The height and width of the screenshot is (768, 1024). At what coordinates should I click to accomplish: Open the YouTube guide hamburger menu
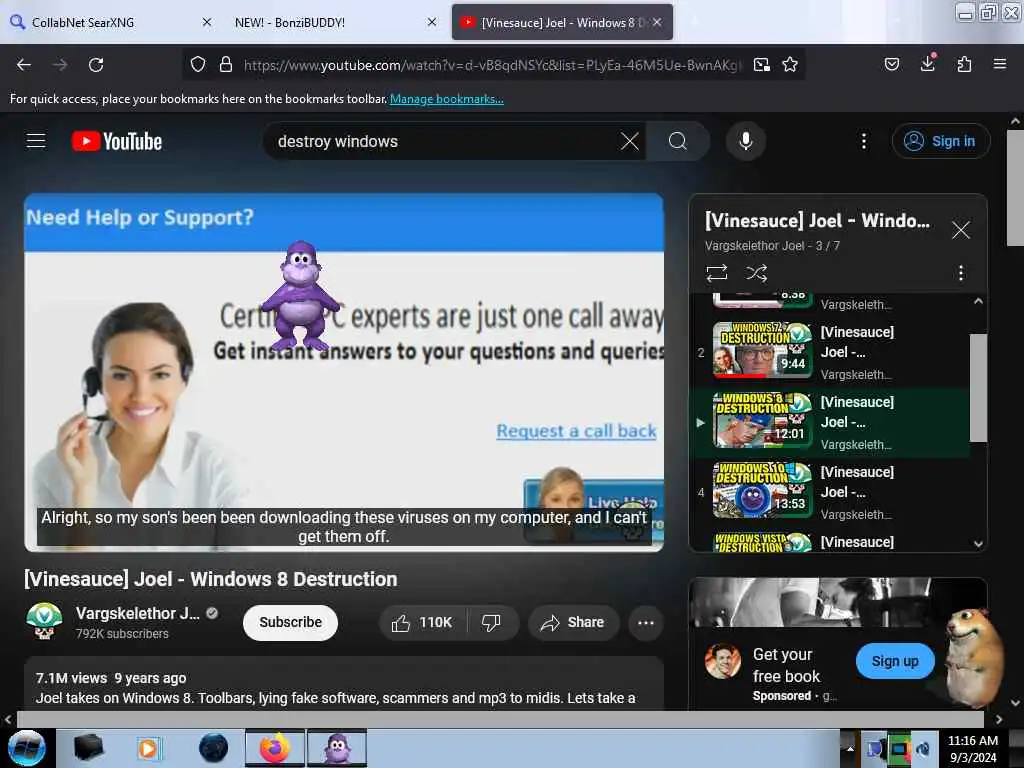36,141
